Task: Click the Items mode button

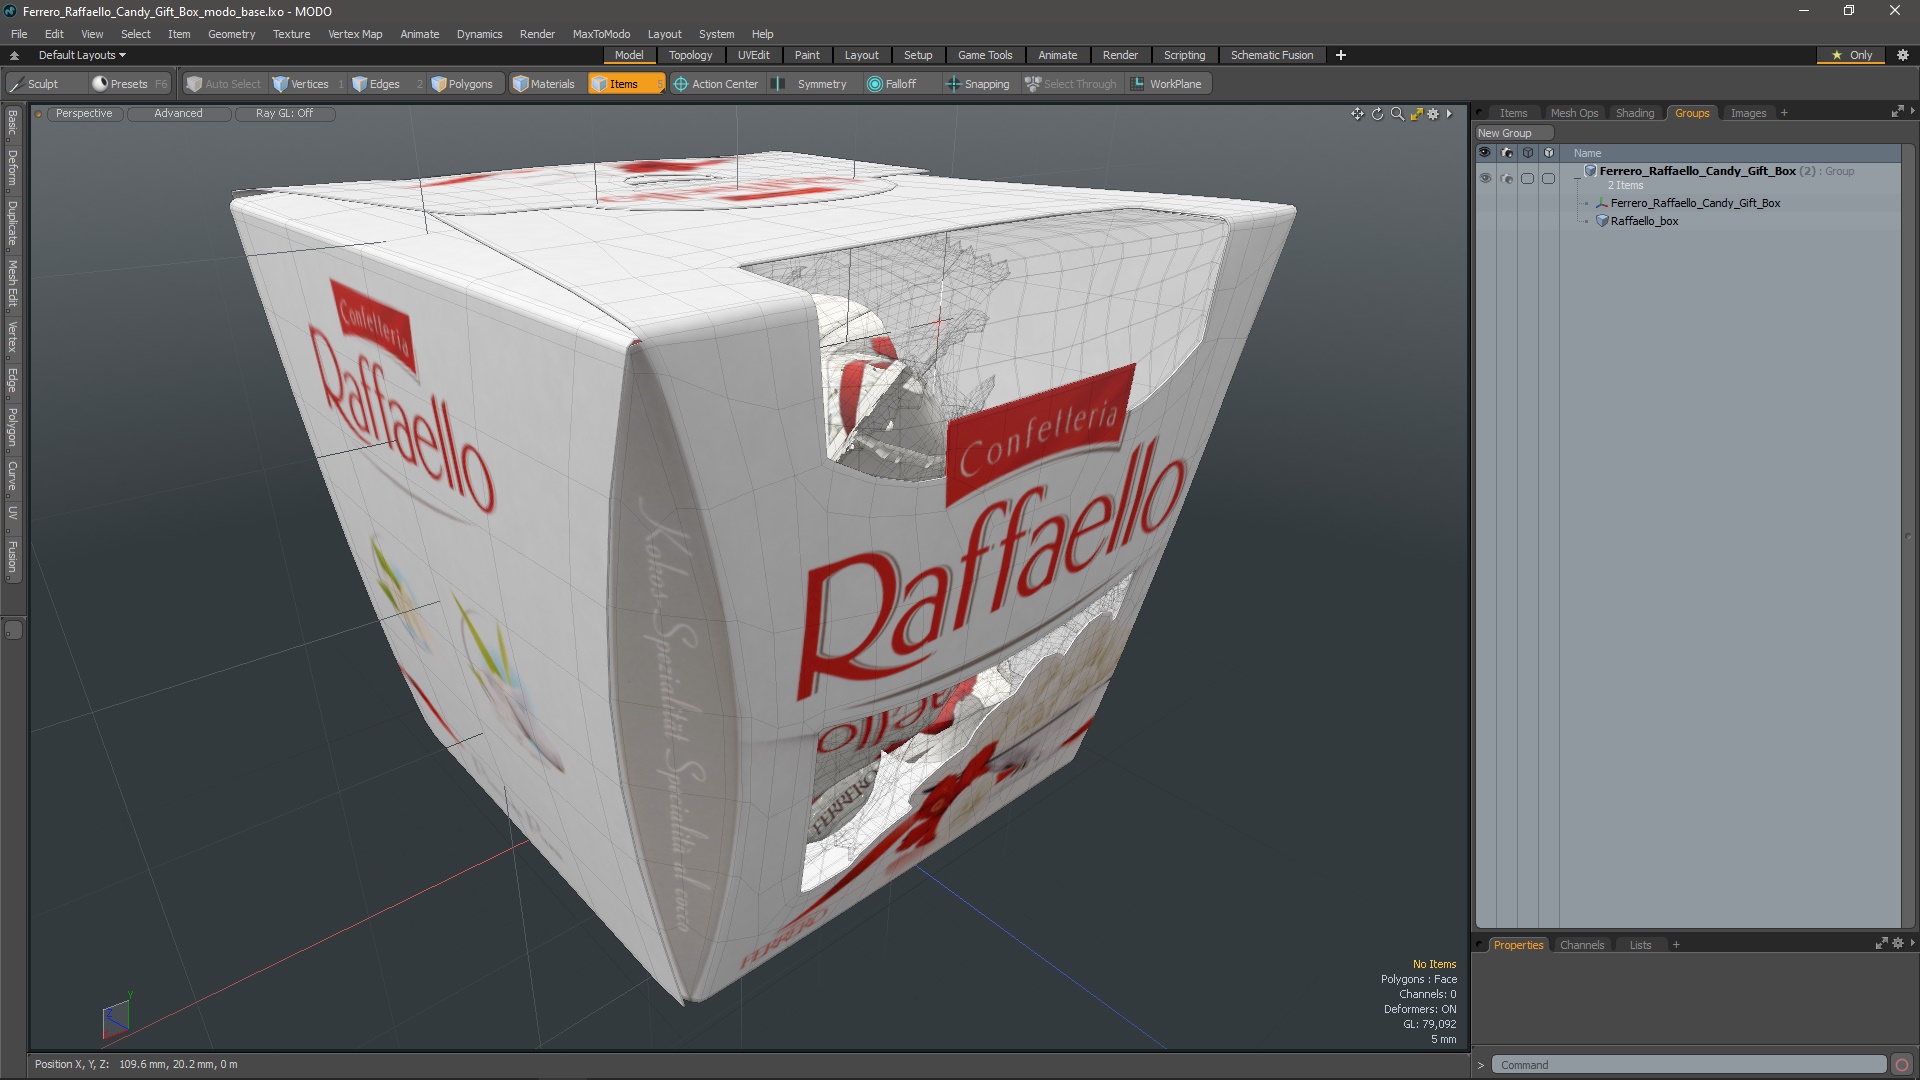Action: [625, 84]
